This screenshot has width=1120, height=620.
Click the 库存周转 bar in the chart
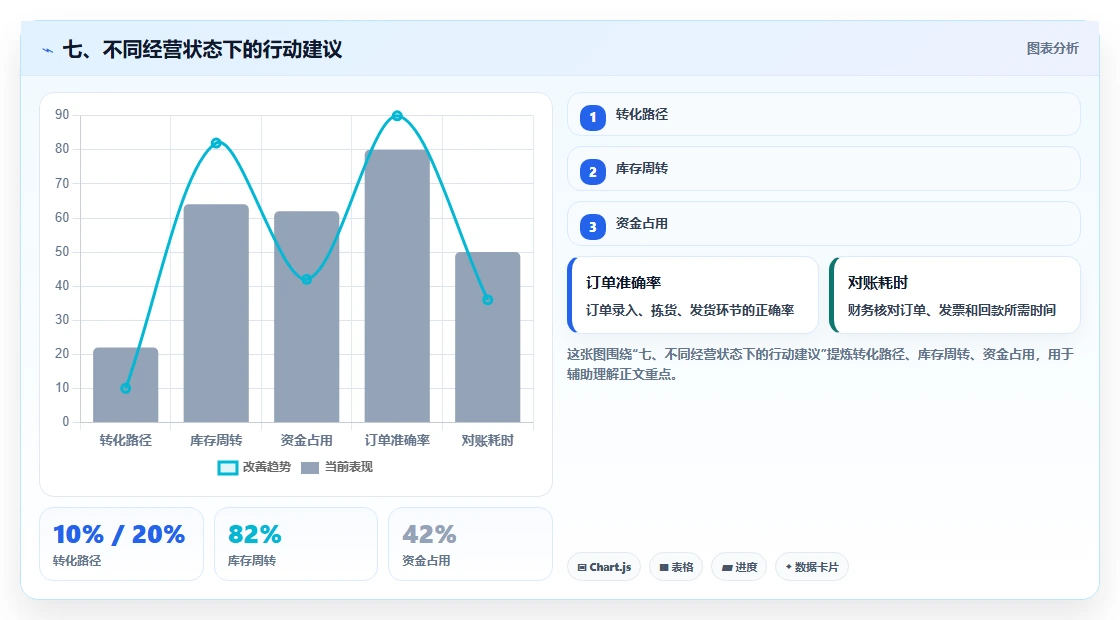pos(216,313)
